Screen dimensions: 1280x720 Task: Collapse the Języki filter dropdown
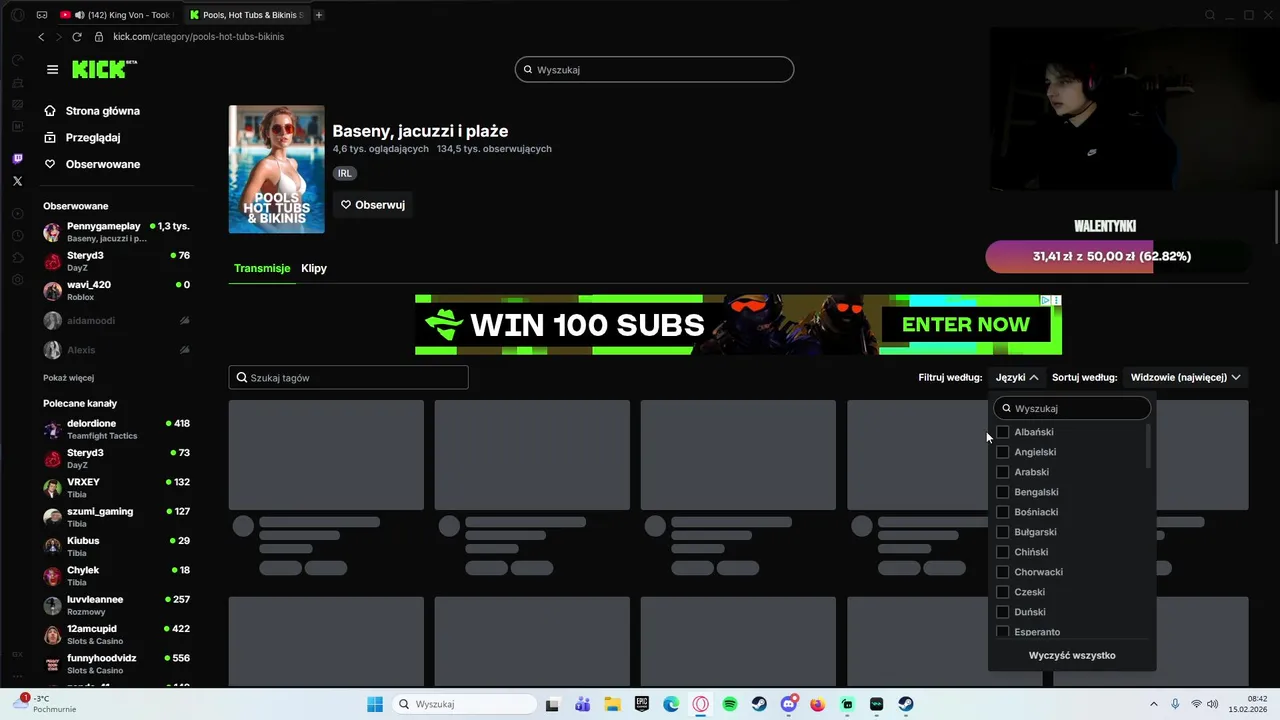point(1017,377)
